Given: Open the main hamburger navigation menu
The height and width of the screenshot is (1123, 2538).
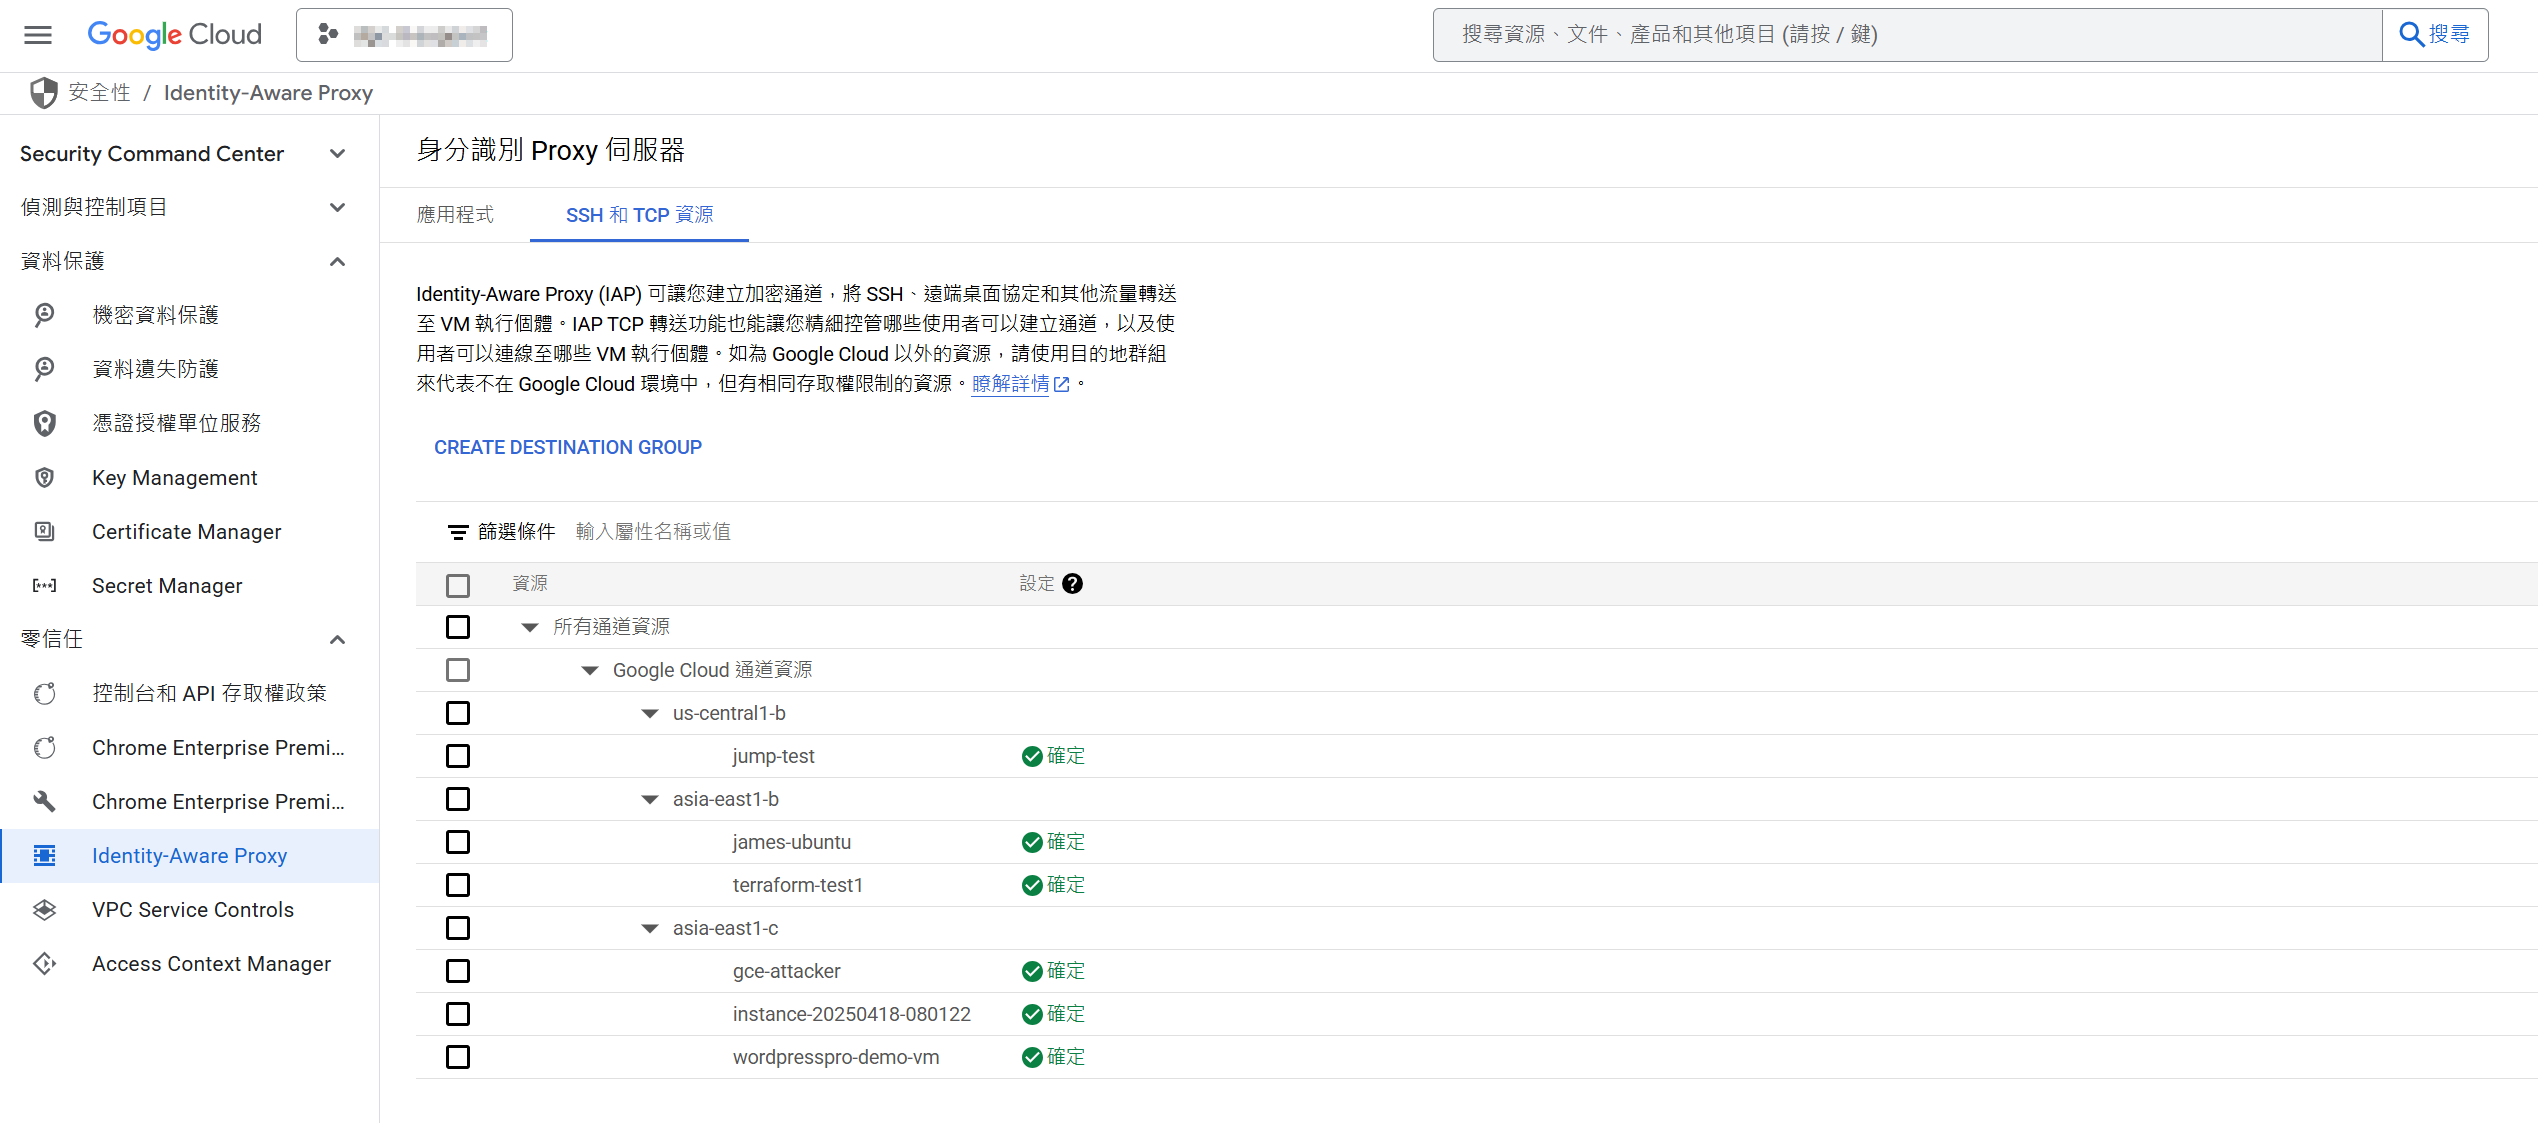Looking at the screenshot, I should 38,35.
